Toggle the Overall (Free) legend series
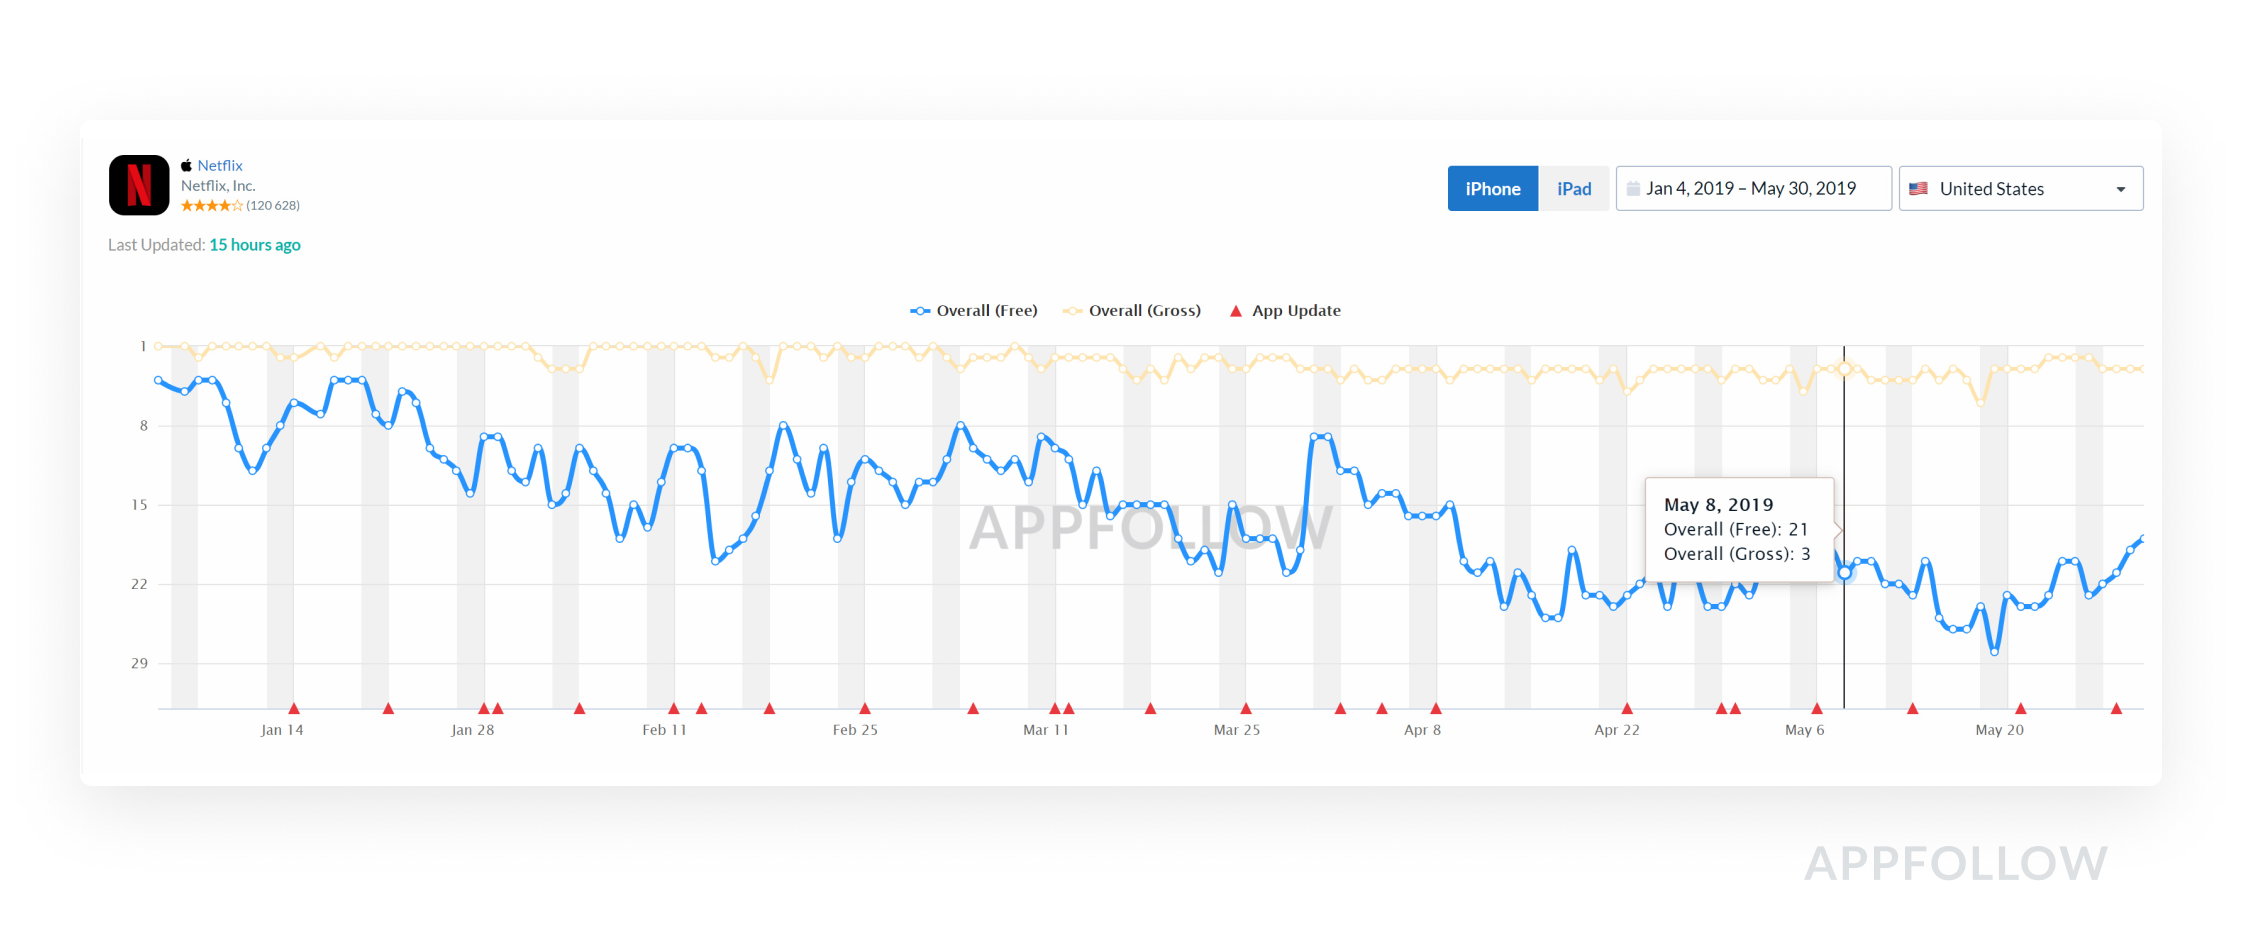Image resolution: width=2242 pixels, height=940 pixels. coord(974,311)
